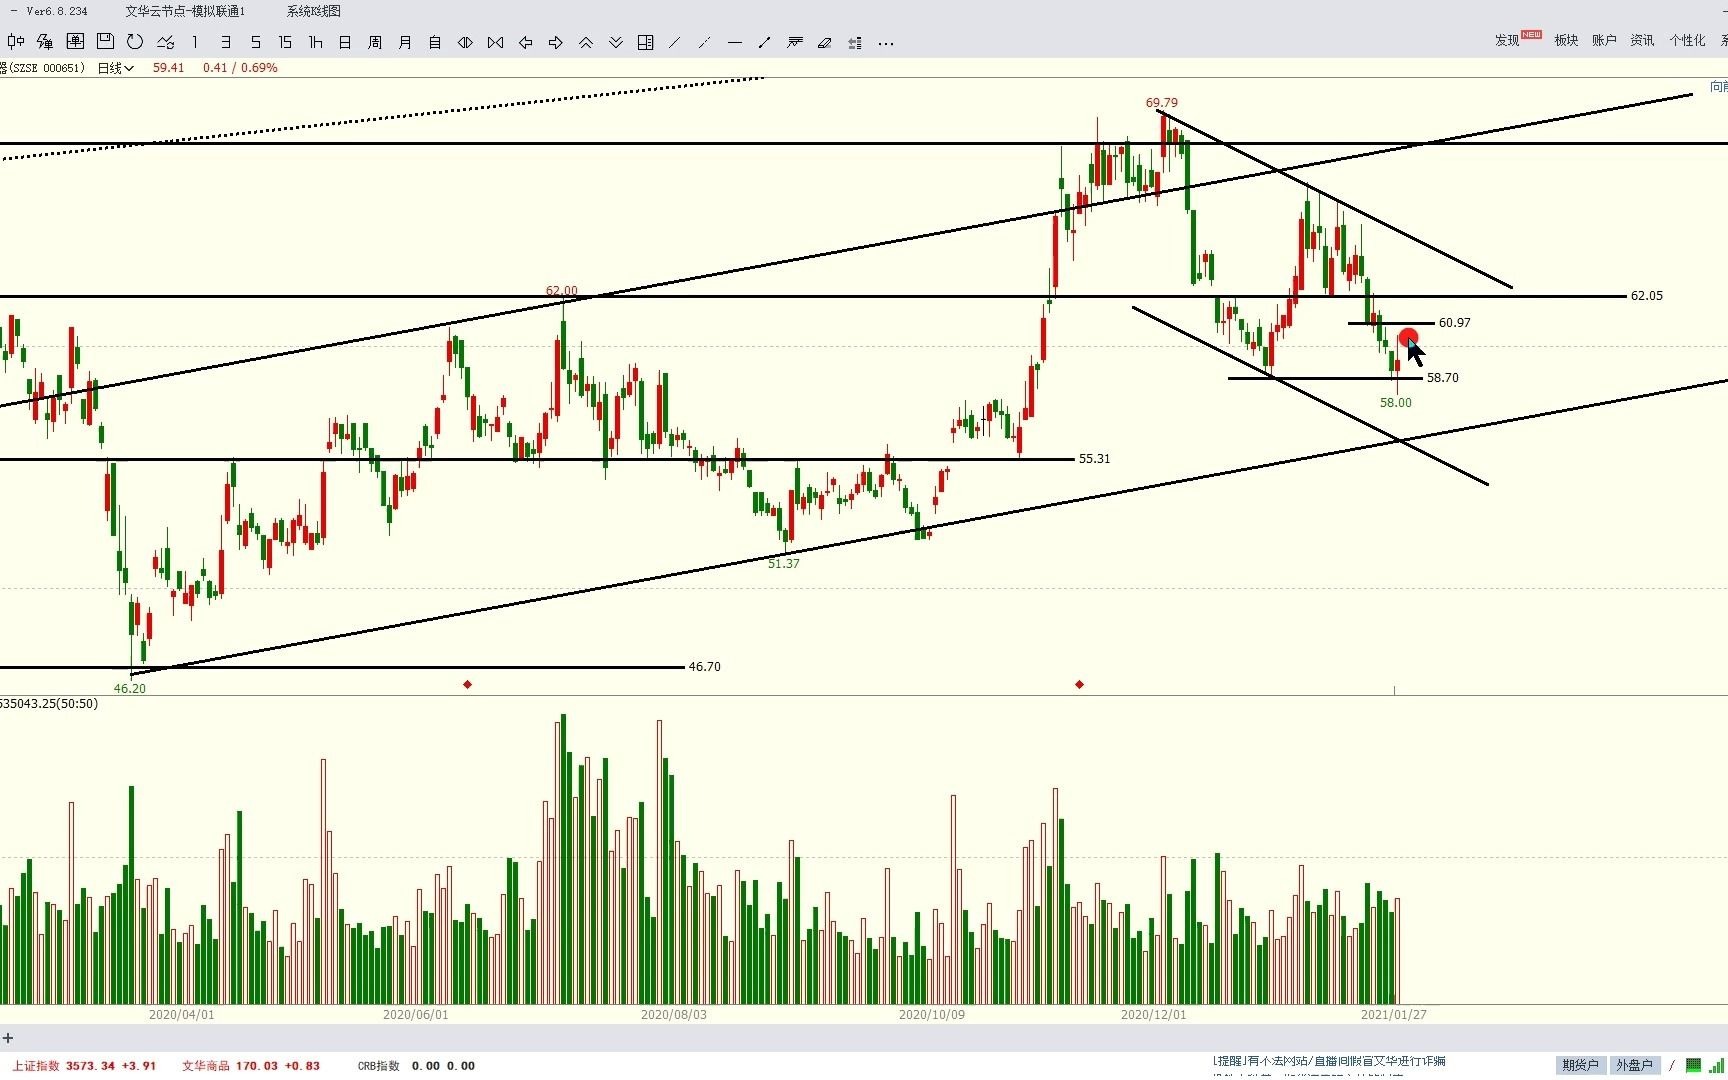Image resolution: width=1728 pixels, height=1080 pixels.
Task: Select the parallel lines drawing tool
Action: point(795,42)
